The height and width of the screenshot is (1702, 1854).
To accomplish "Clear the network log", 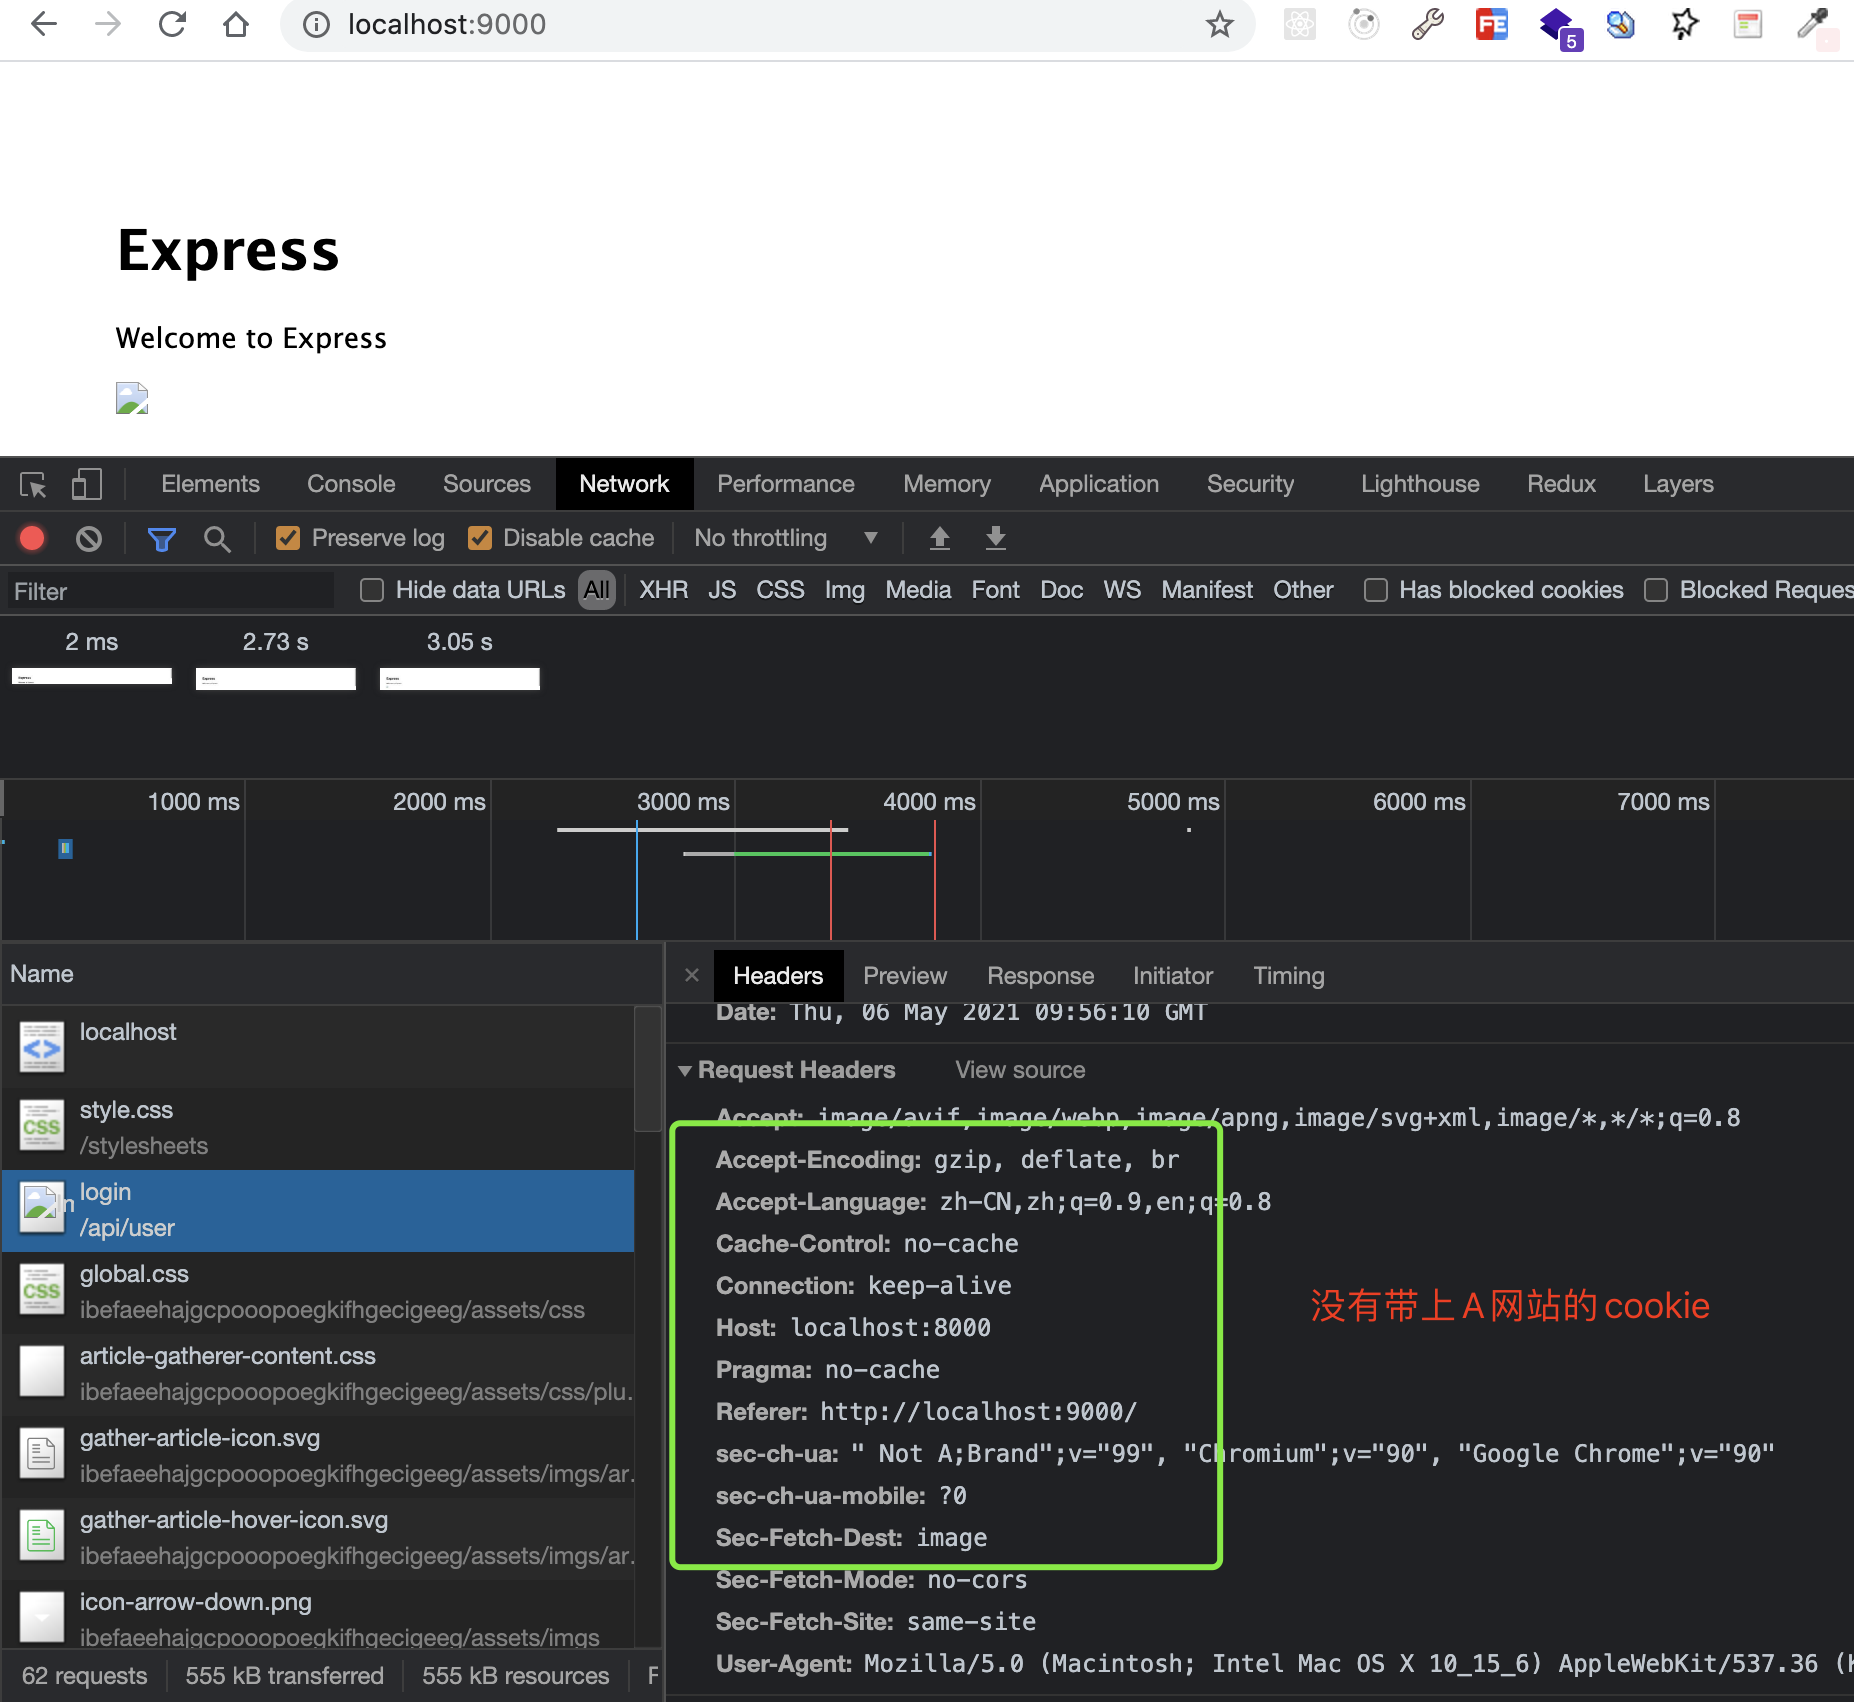I will [89, 539].
